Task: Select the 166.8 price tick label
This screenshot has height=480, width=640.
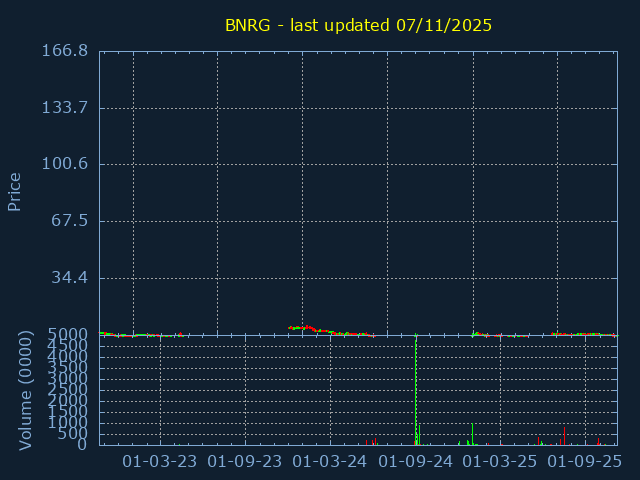Action: tap(65, 51)
